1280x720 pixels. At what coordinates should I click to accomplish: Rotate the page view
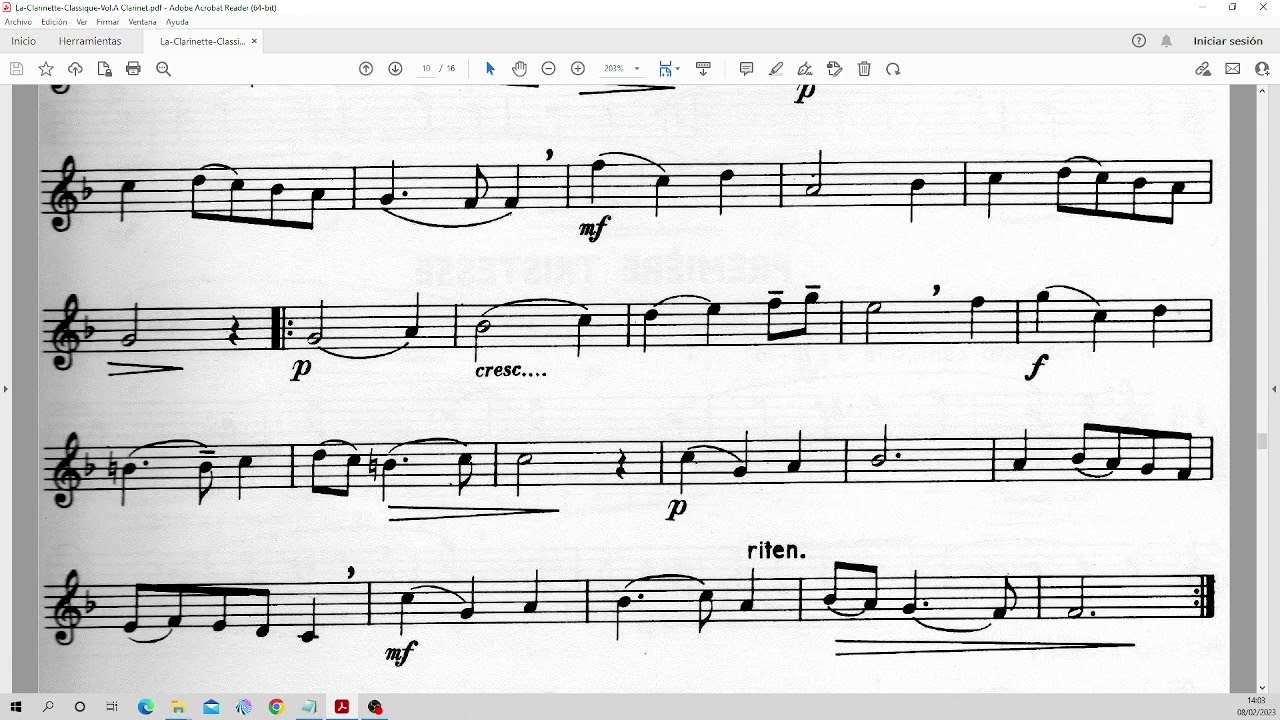point(894,69)
